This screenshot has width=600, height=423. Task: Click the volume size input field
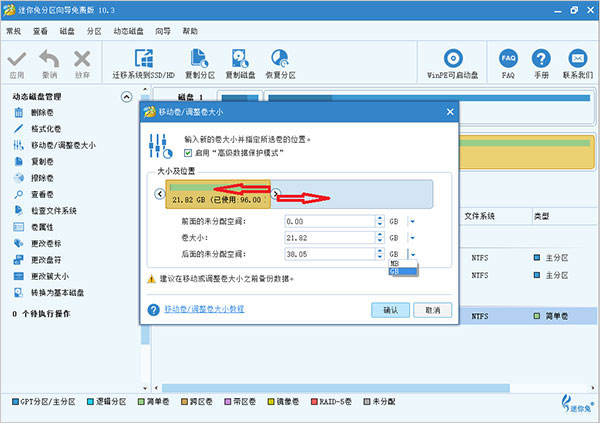(x=330, y=238)
